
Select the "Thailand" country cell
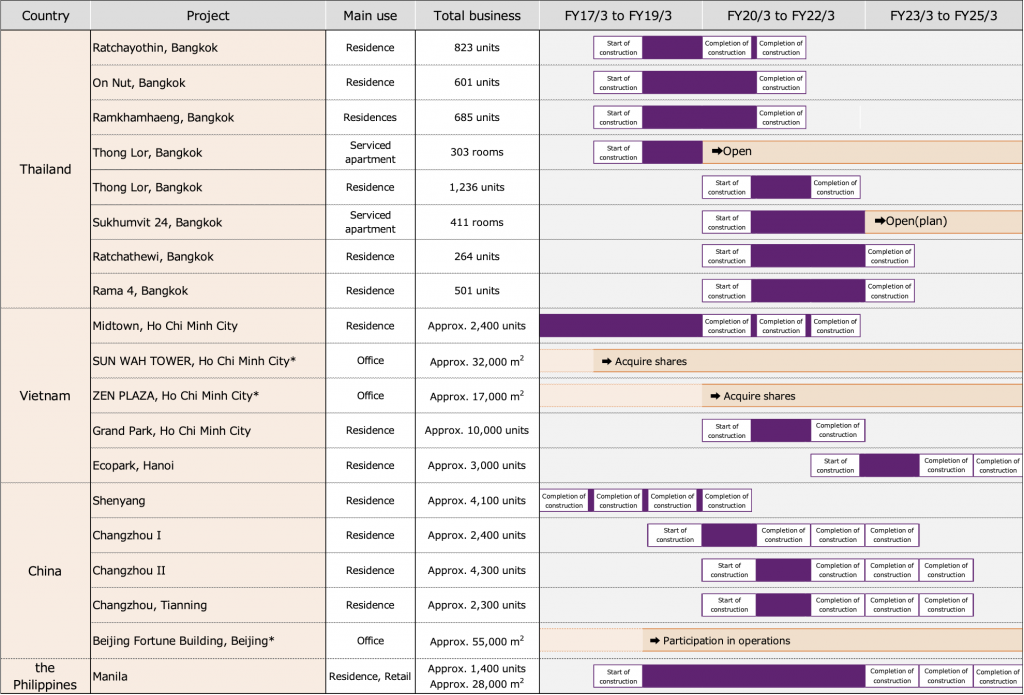pyautogui.click(x=45, y=169)
